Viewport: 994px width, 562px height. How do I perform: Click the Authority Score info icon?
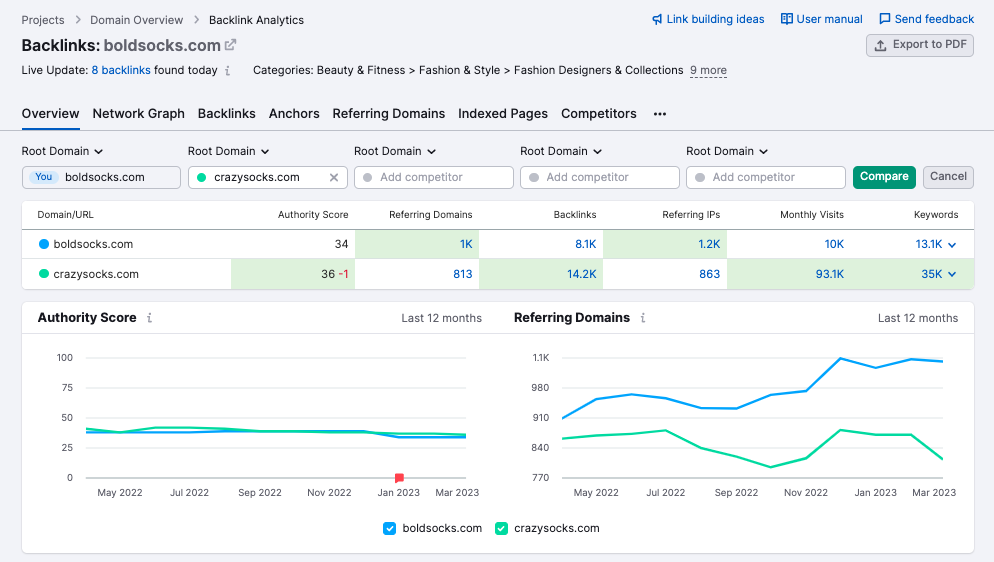point(150,318)
